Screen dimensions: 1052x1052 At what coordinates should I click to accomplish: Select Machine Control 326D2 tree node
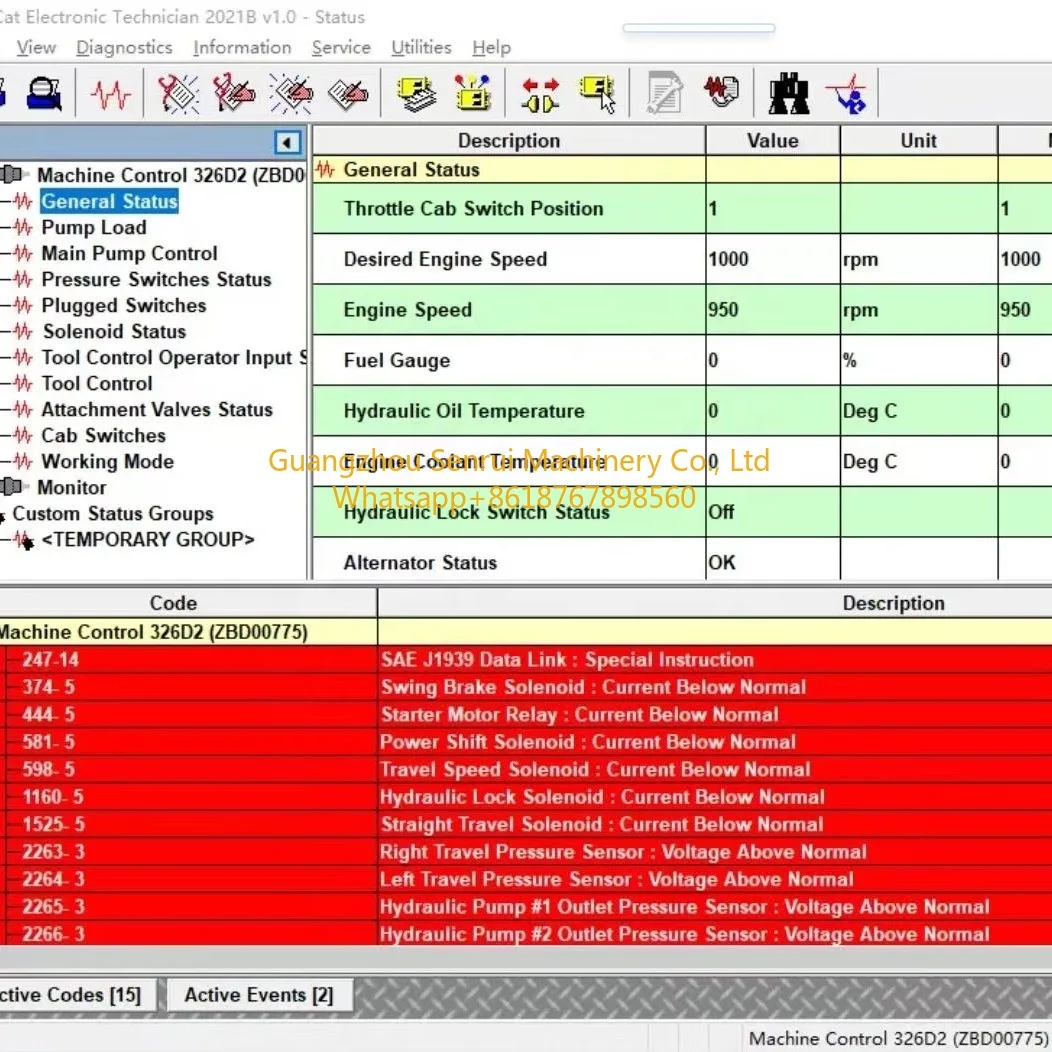(170, 175)
